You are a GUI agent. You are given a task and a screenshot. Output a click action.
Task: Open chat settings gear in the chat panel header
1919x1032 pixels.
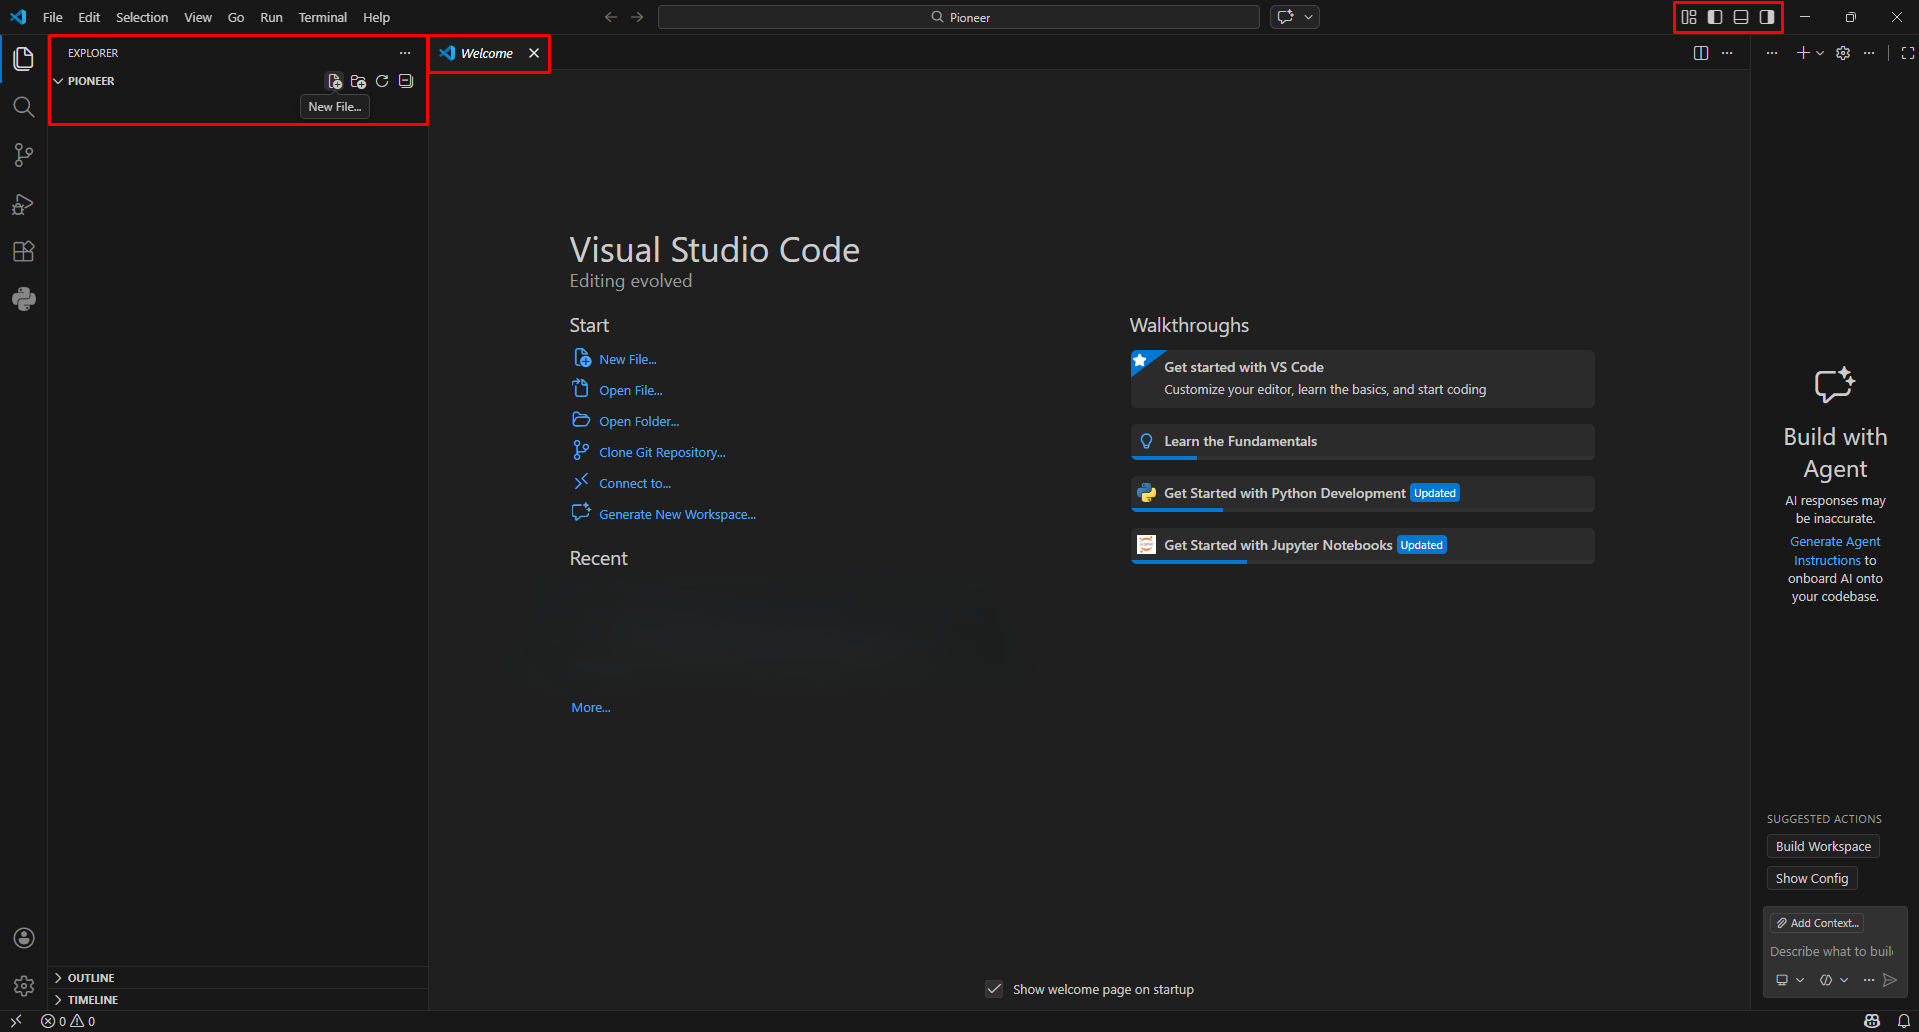[1843, 53]
